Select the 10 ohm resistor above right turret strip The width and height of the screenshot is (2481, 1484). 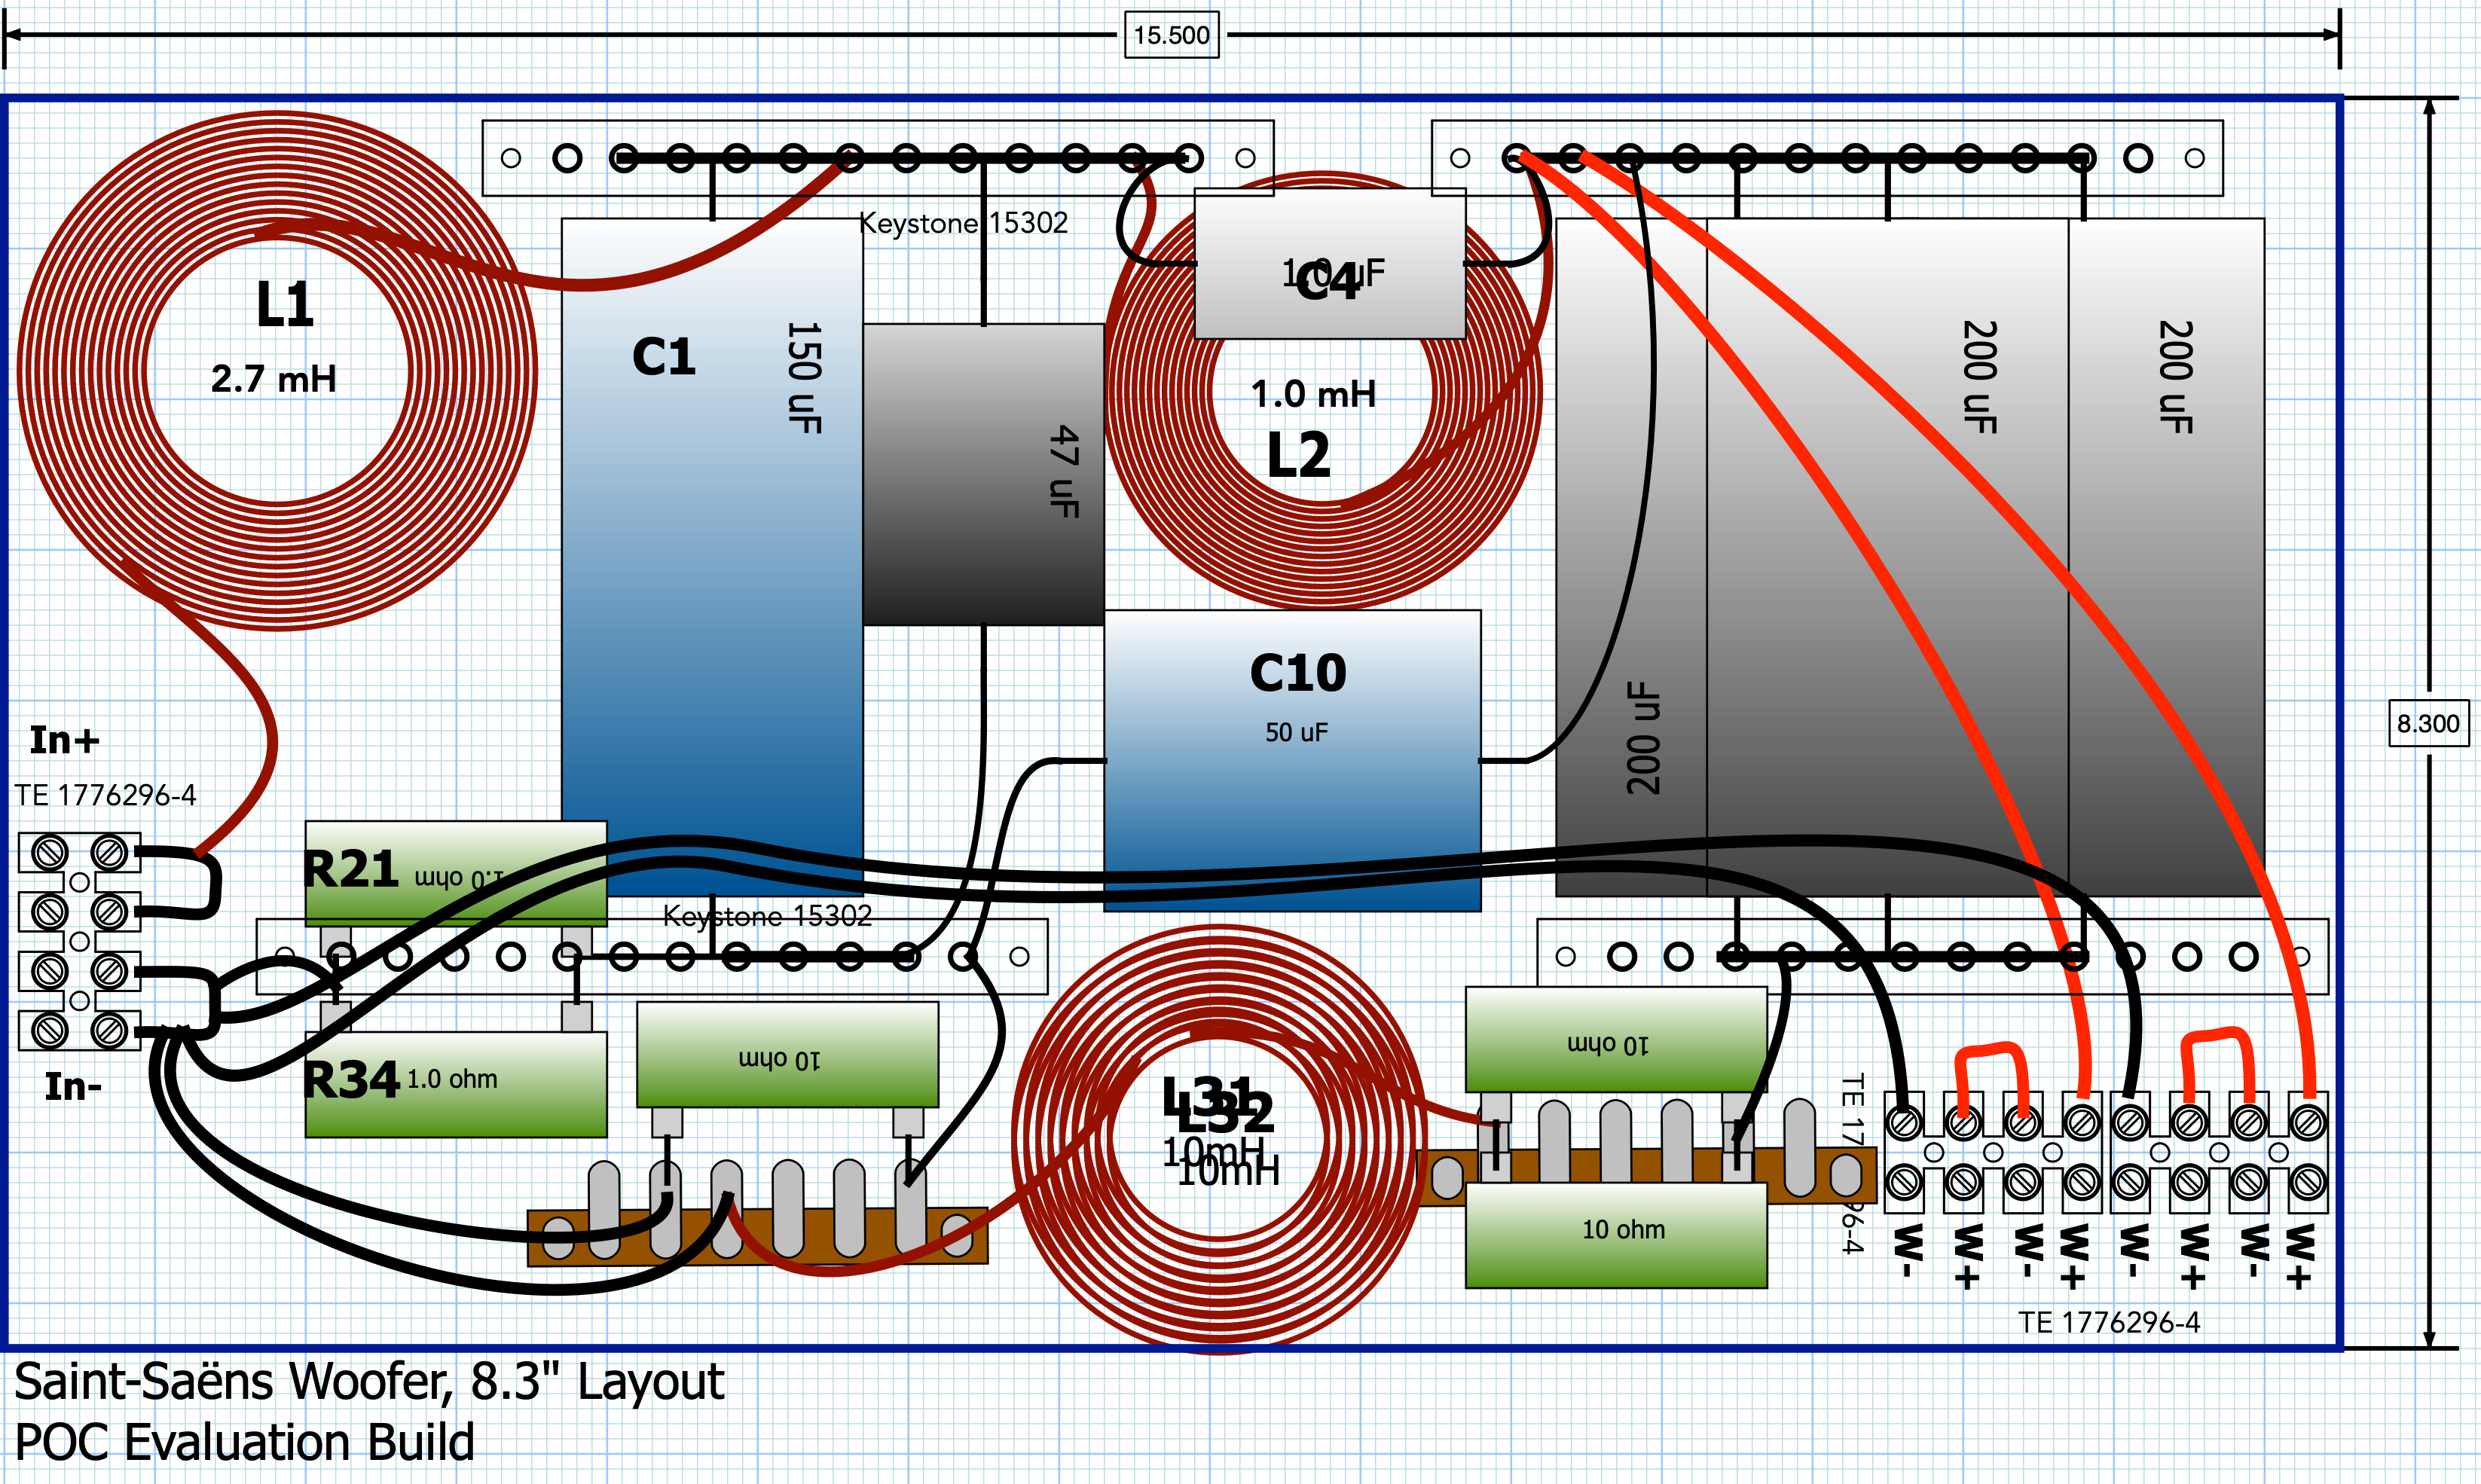coord(1616,1040)
